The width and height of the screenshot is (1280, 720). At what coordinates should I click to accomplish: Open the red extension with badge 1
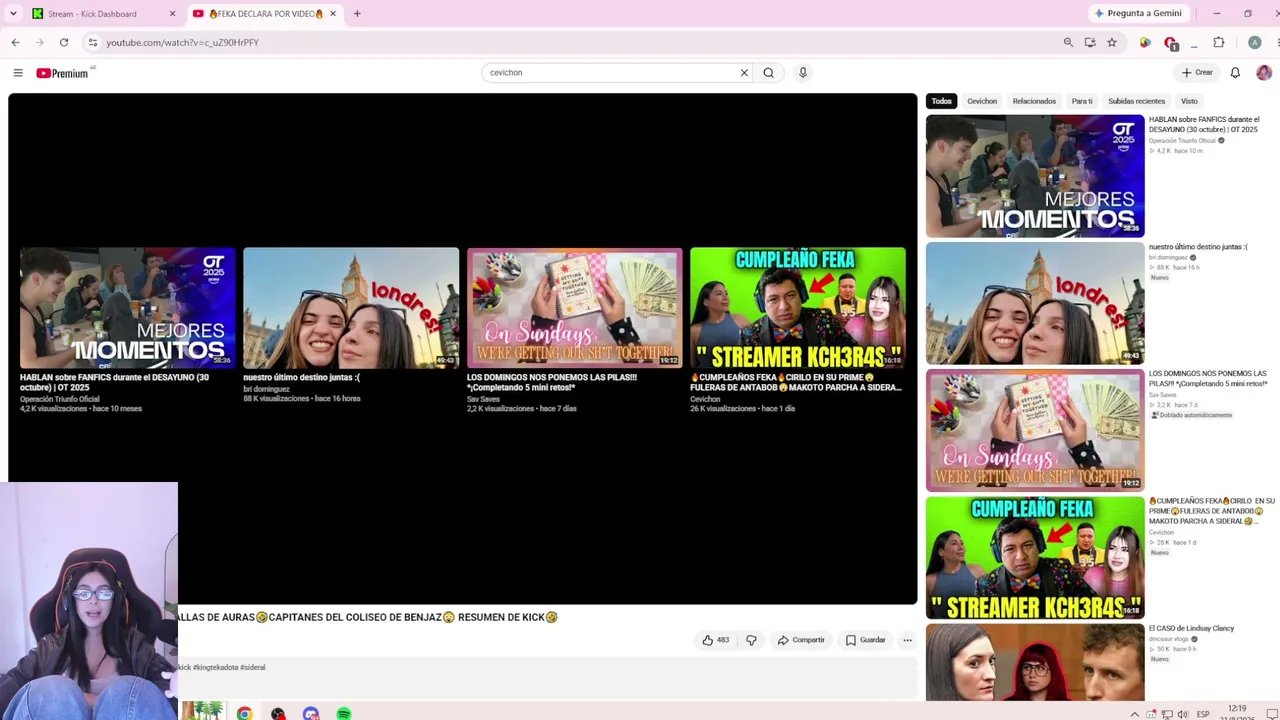tap(1171, 43)
